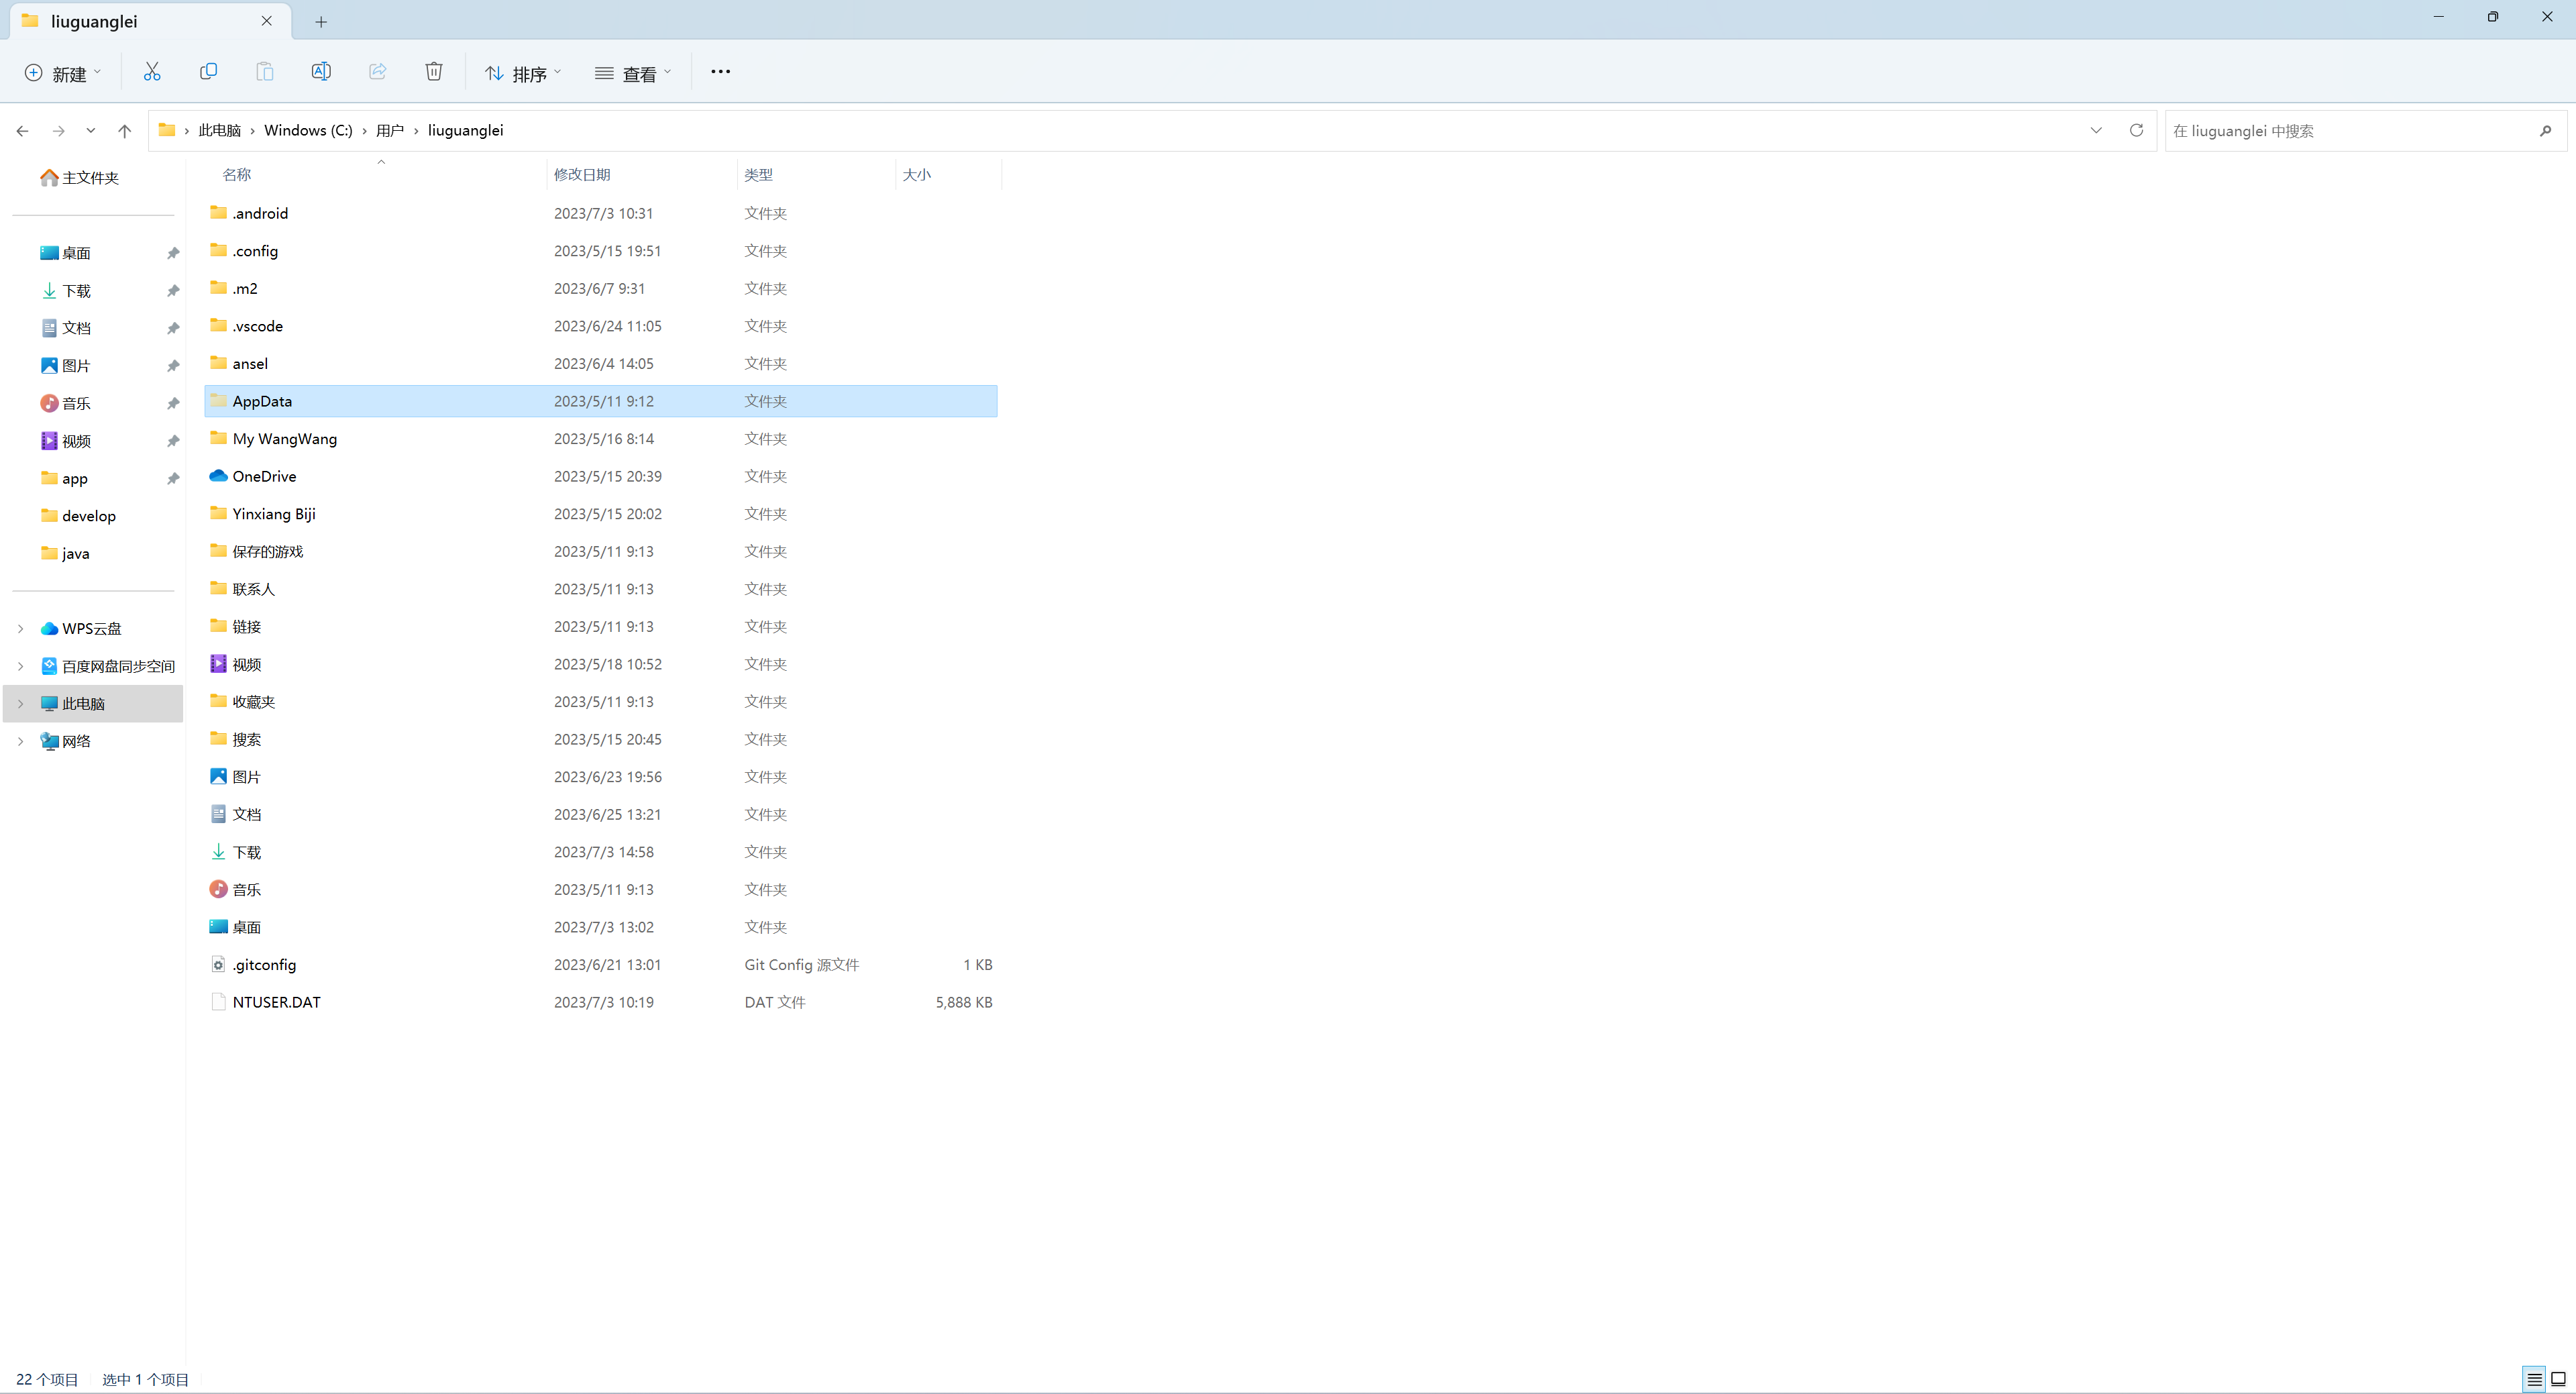Click Windows (C:) in the breadcrumb

tap(308, 131)
